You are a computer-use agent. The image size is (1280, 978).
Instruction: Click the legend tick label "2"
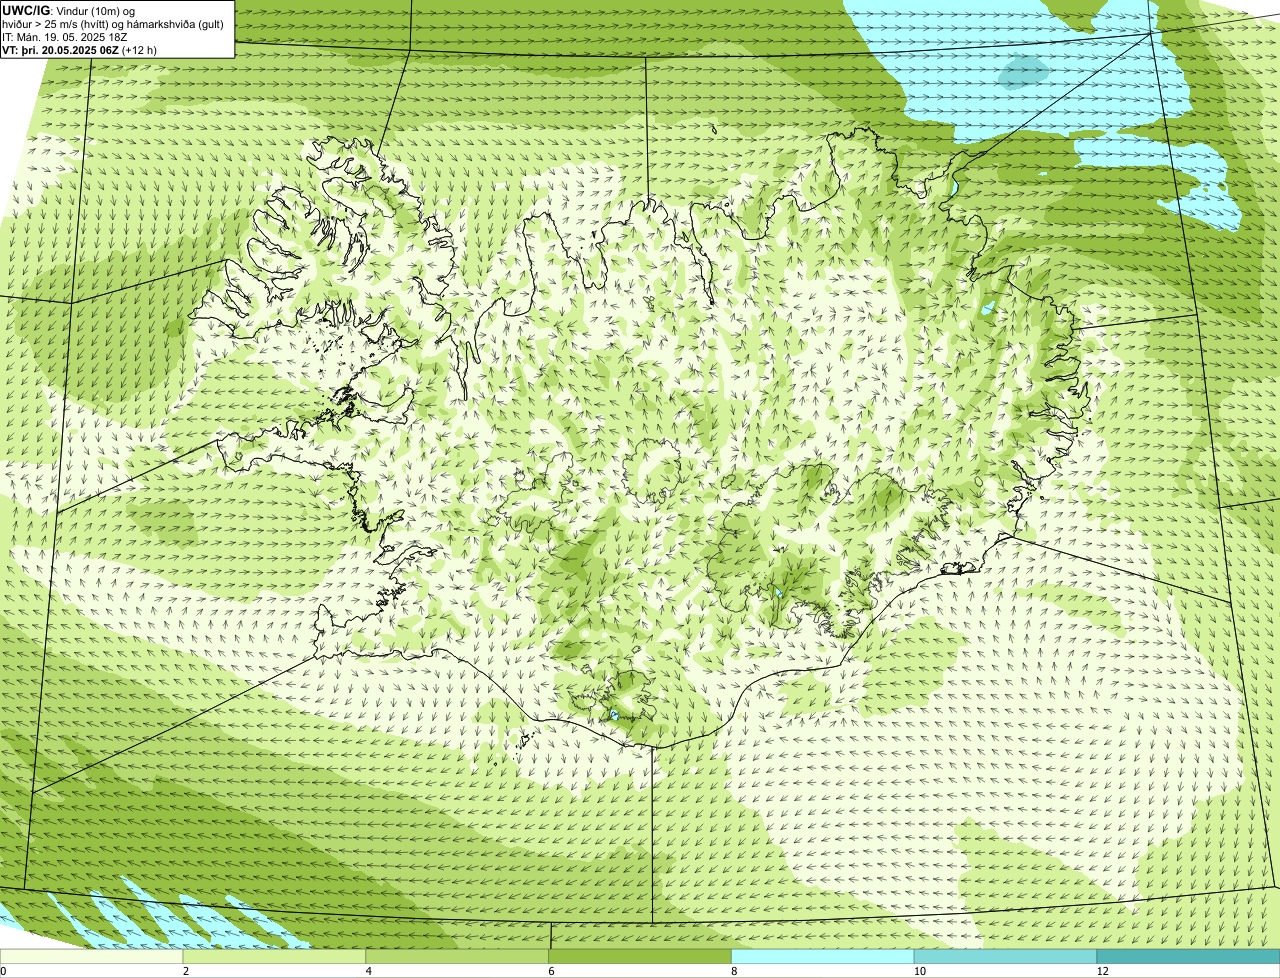click(x=186, y=971)
